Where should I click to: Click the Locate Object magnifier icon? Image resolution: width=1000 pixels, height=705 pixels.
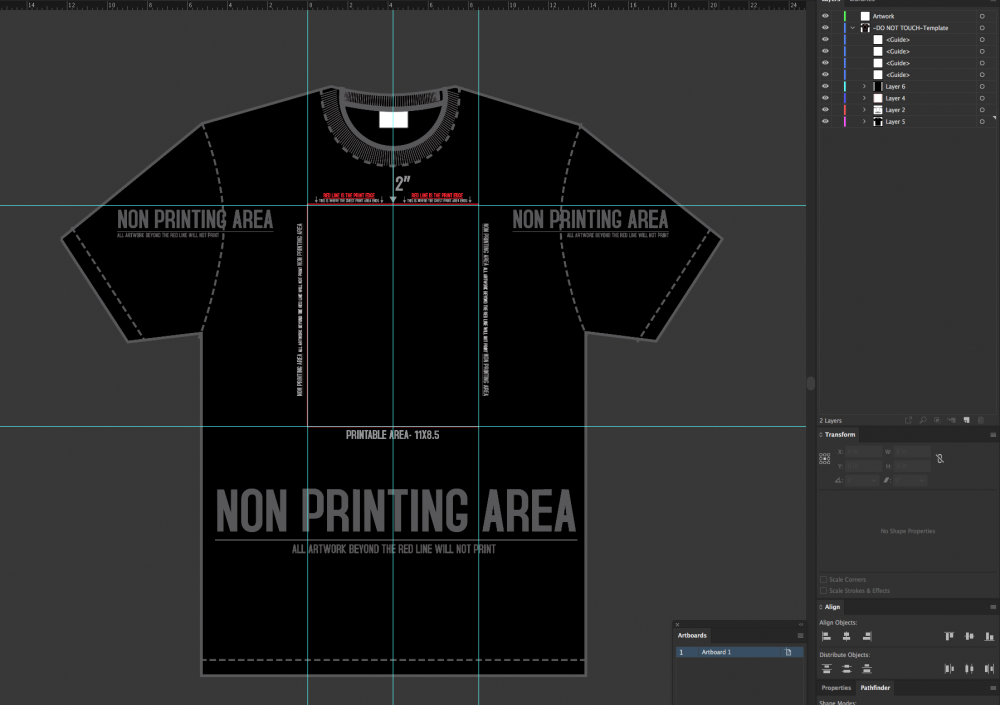click(x=921, y=420)
